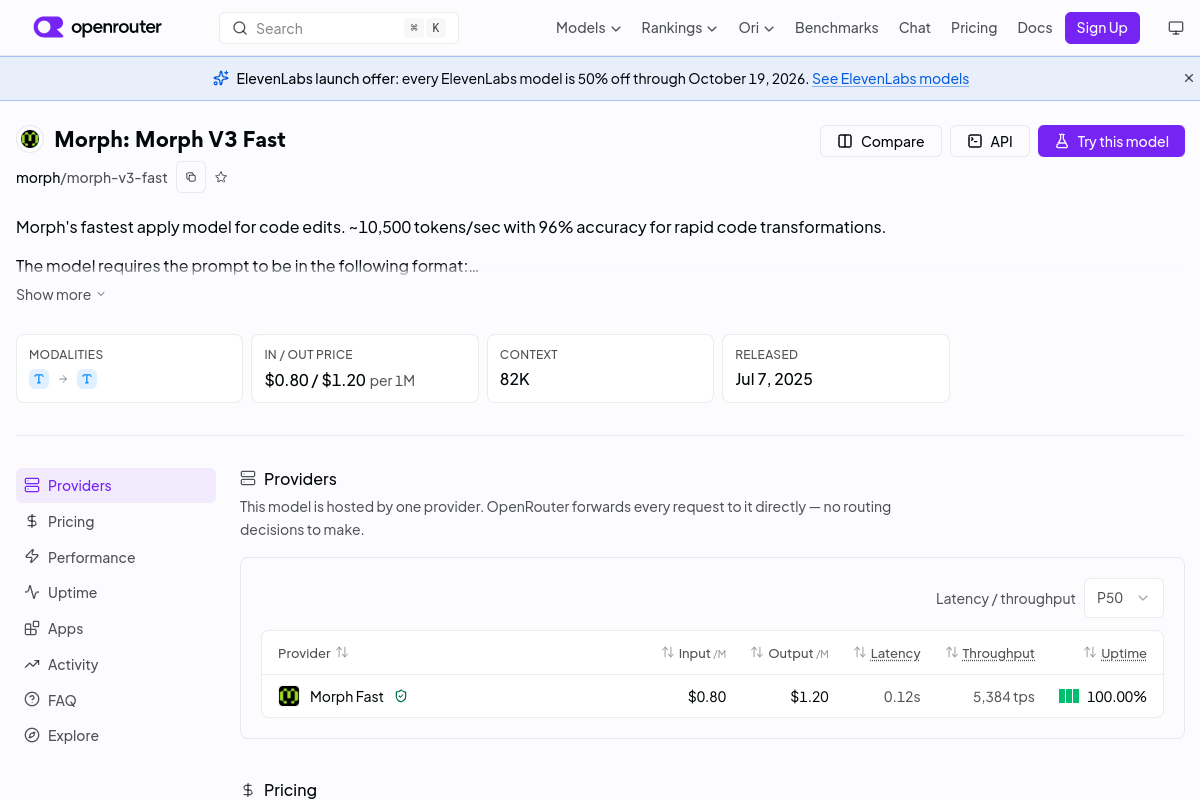Click the Morph: Morph V3 Fast title

[x=170, y=139]
